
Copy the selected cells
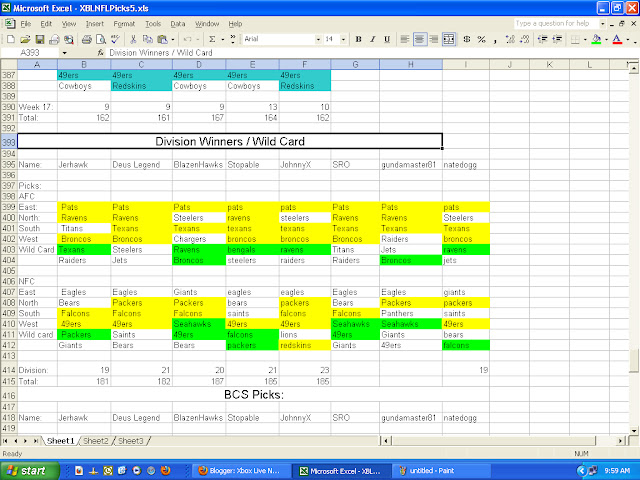point(147,39)
